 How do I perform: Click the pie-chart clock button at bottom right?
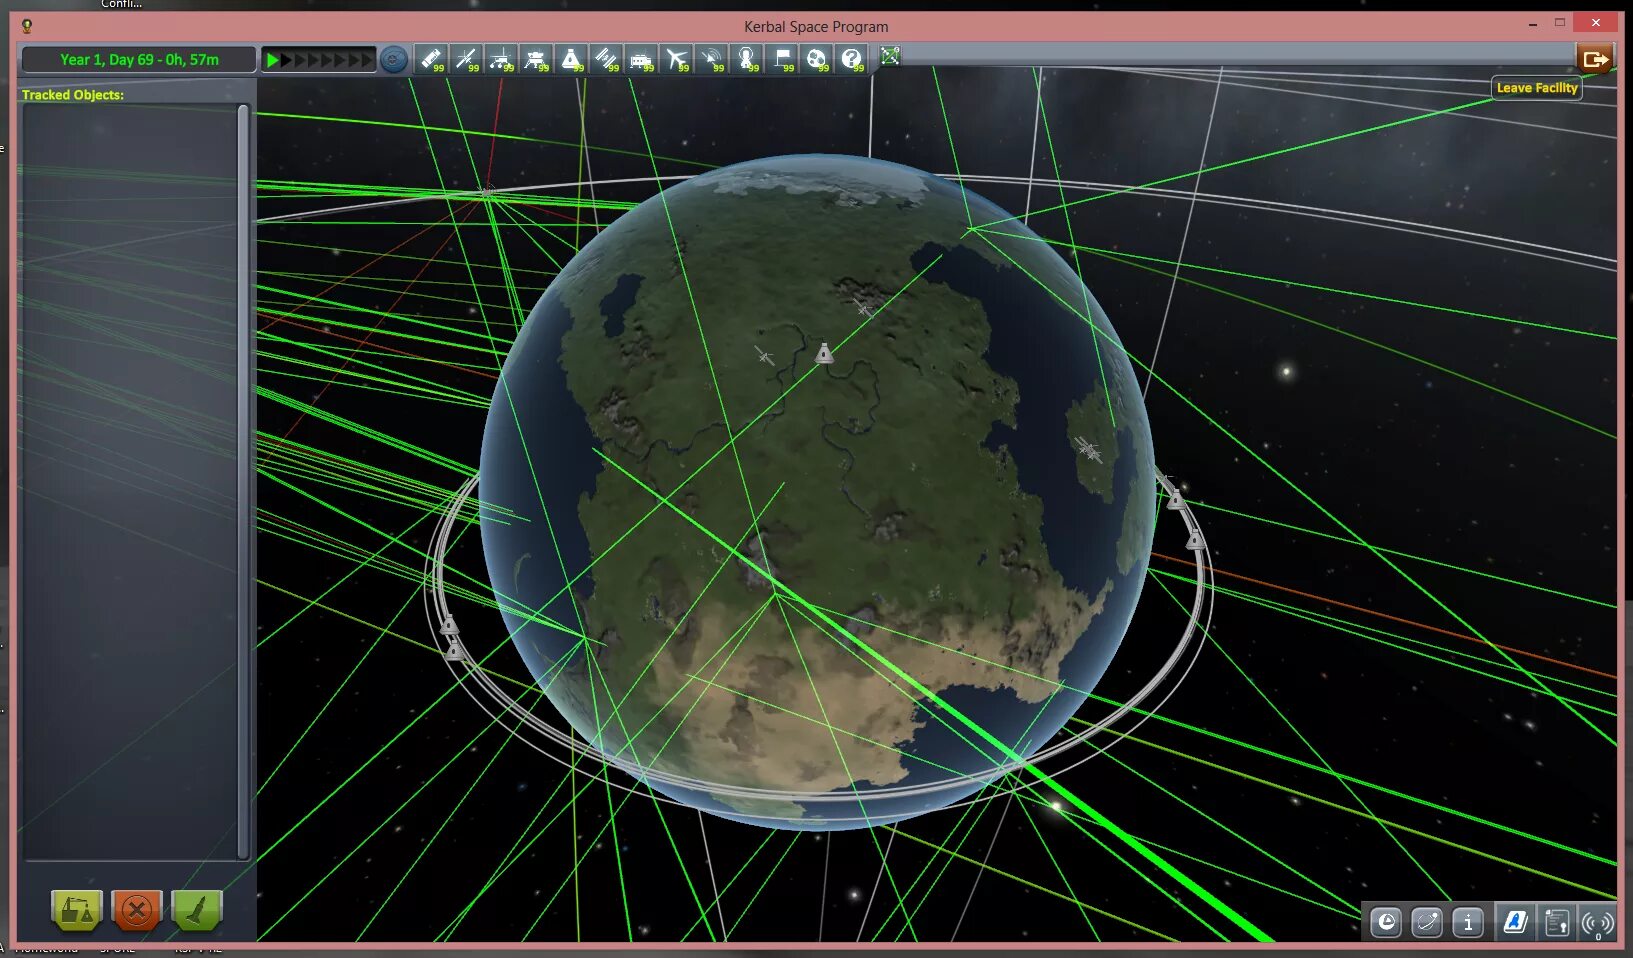[x=1386, y=922]
